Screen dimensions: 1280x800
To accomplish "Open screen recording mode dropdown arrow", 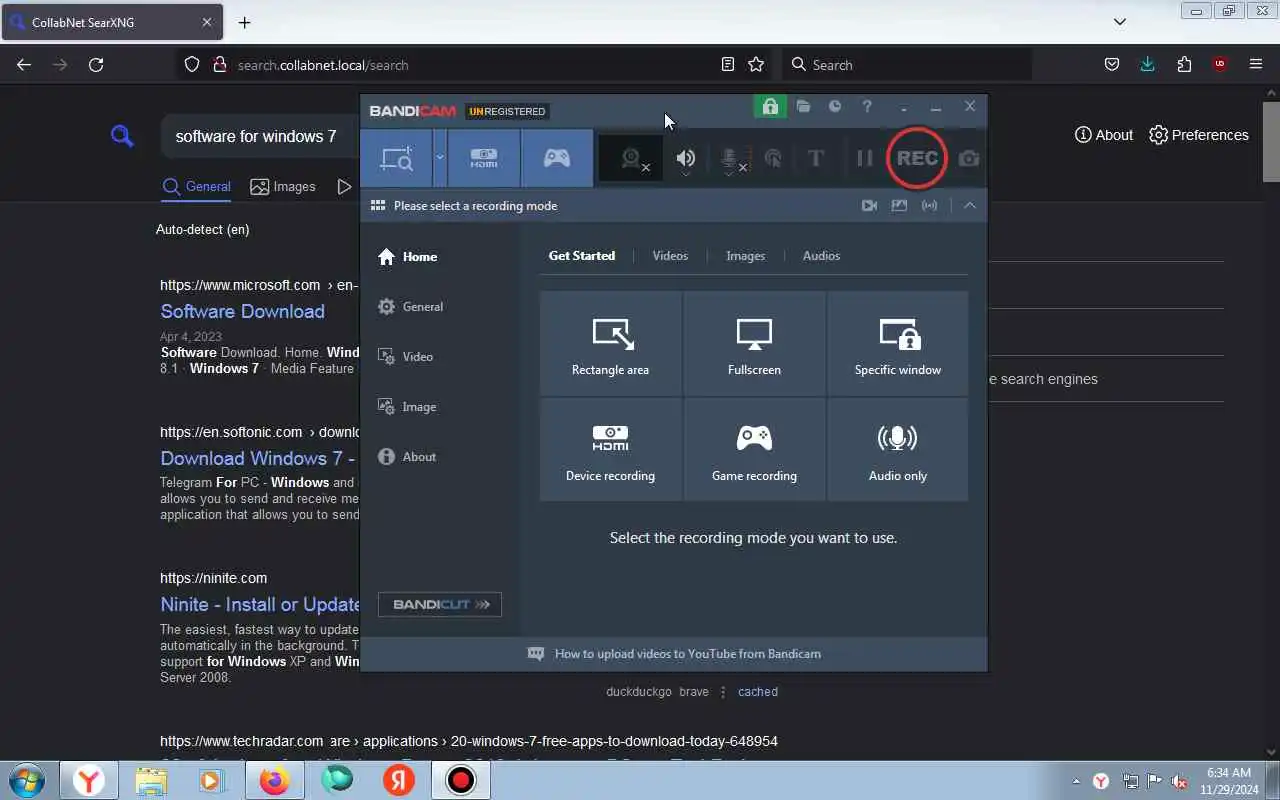I will 439,158.
